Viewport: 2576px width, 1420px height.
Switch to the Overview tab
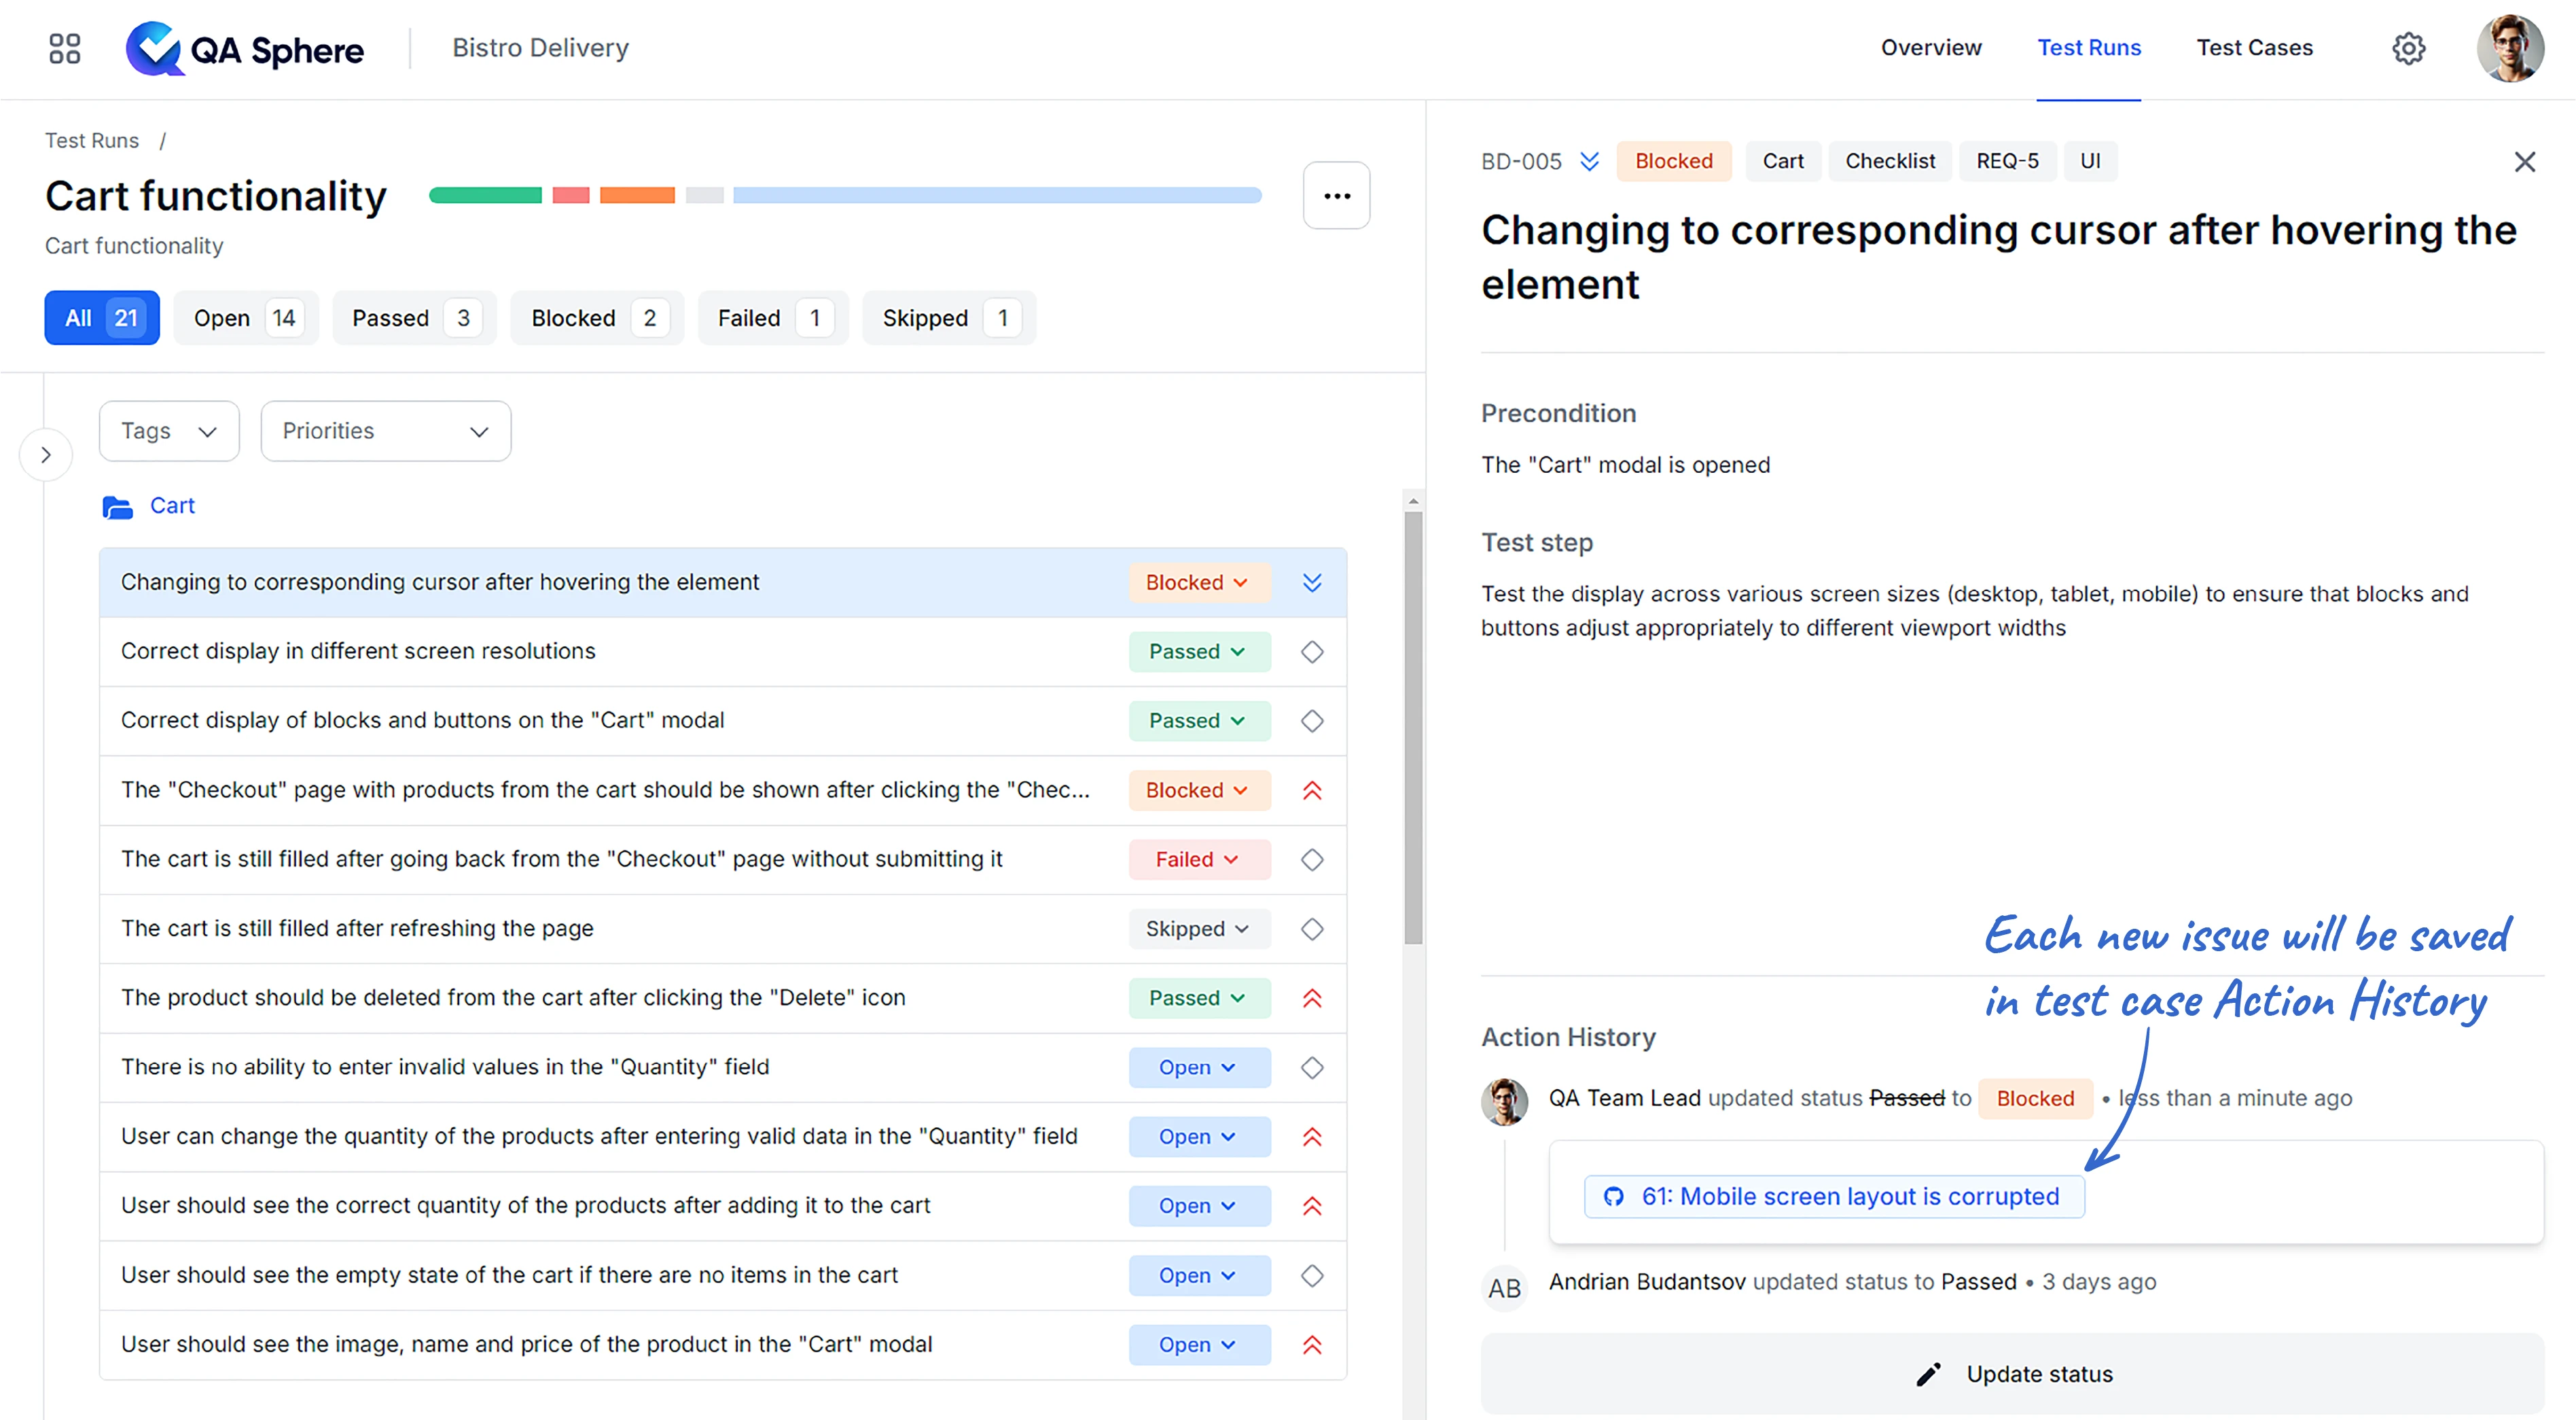(1930, 47)
